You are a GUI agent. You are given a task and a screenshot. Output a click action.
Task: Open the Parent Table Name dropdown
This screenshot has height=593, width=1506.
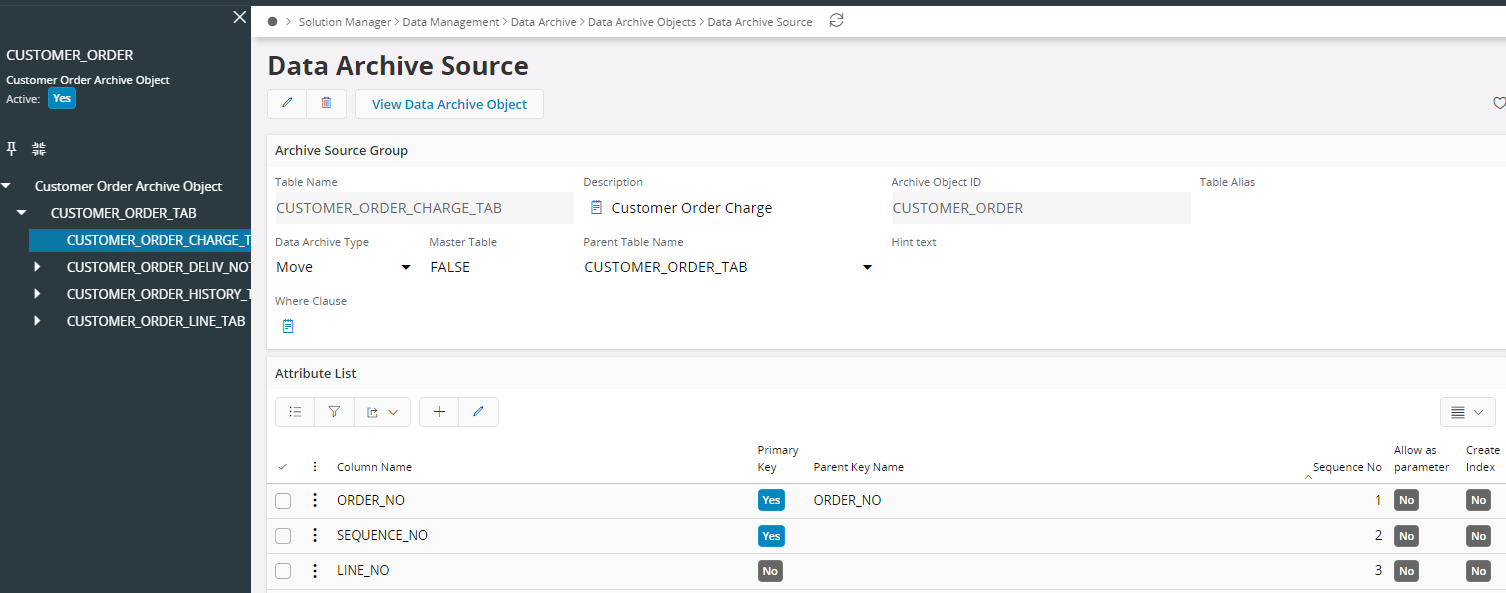click(x=867, y=267)
